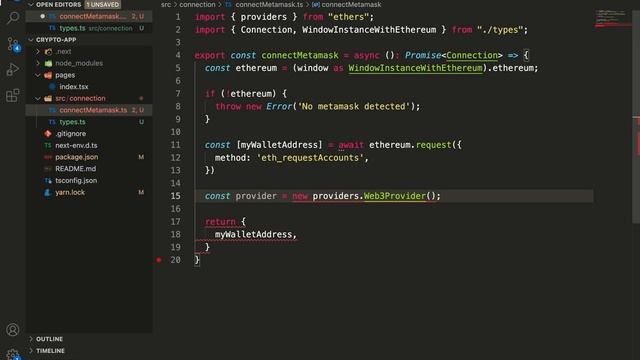Screen dimensions: 640x360
Task: Expand the .next folder
Action: coord(38,52)
